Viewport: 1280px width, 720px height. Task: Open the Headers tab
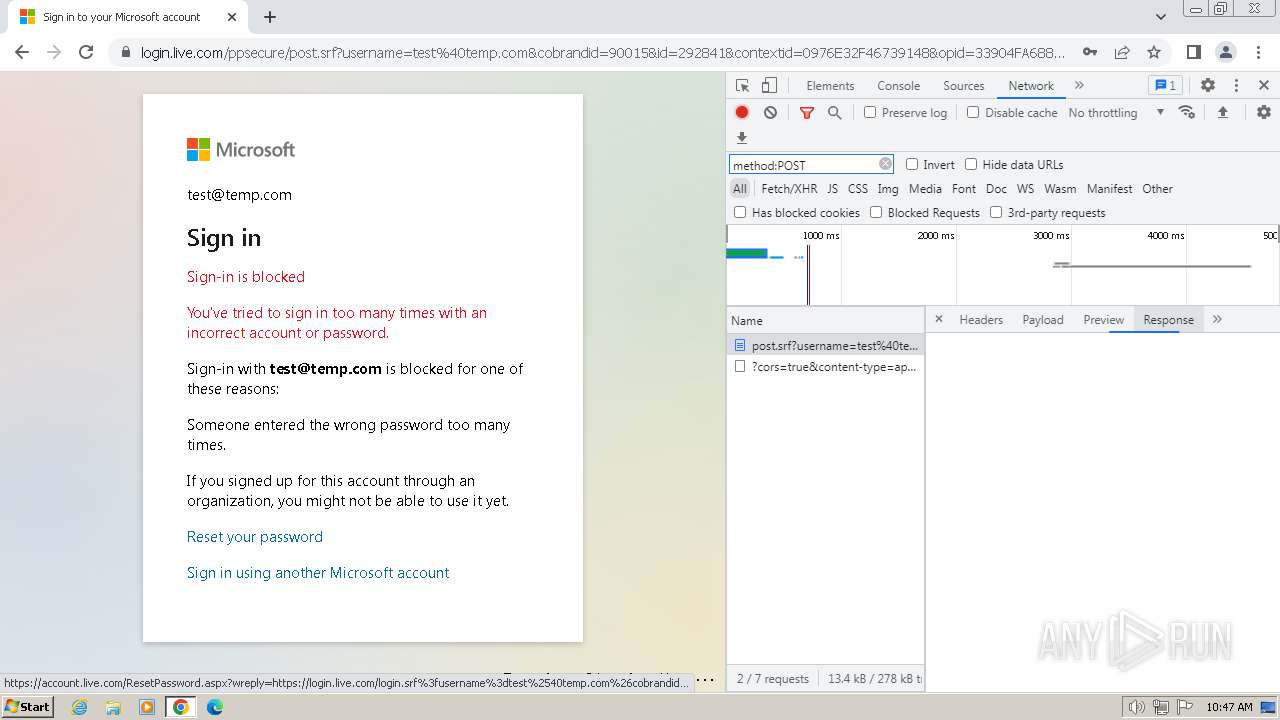pyautogui.click(x=981, y=320)
